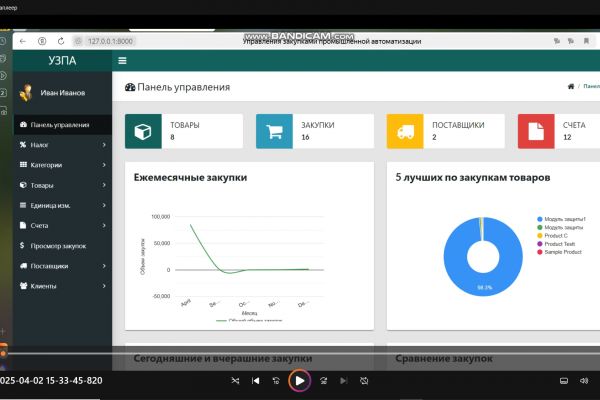Expand the Клиенты chevron
Screen dimensions: 600x400
point(104,286)
